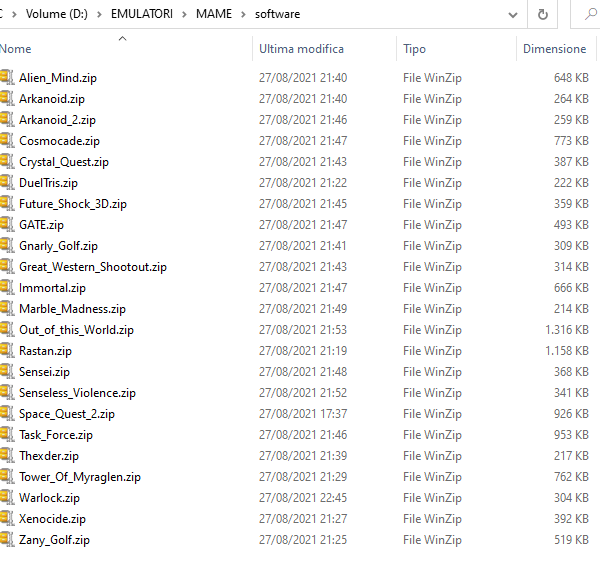
Task: Select the file name Warlock.zip
Action: coord(49,498)
